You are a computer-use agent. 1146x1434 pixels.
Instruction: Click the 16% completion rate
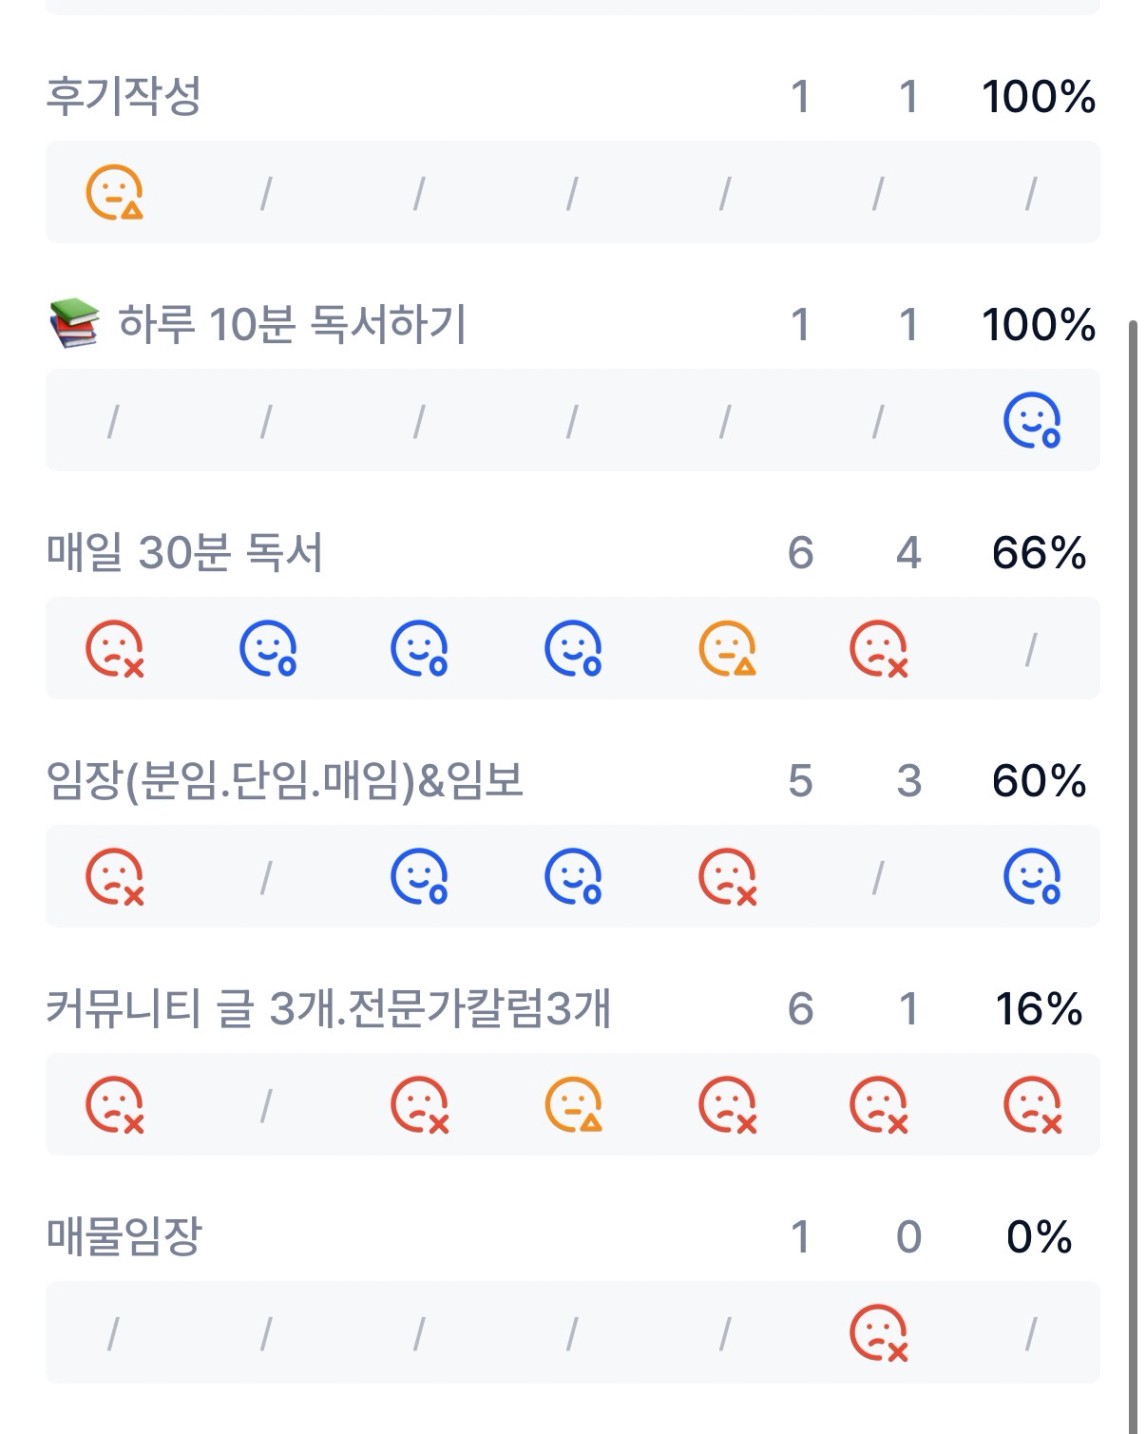coord(1038,1009)
